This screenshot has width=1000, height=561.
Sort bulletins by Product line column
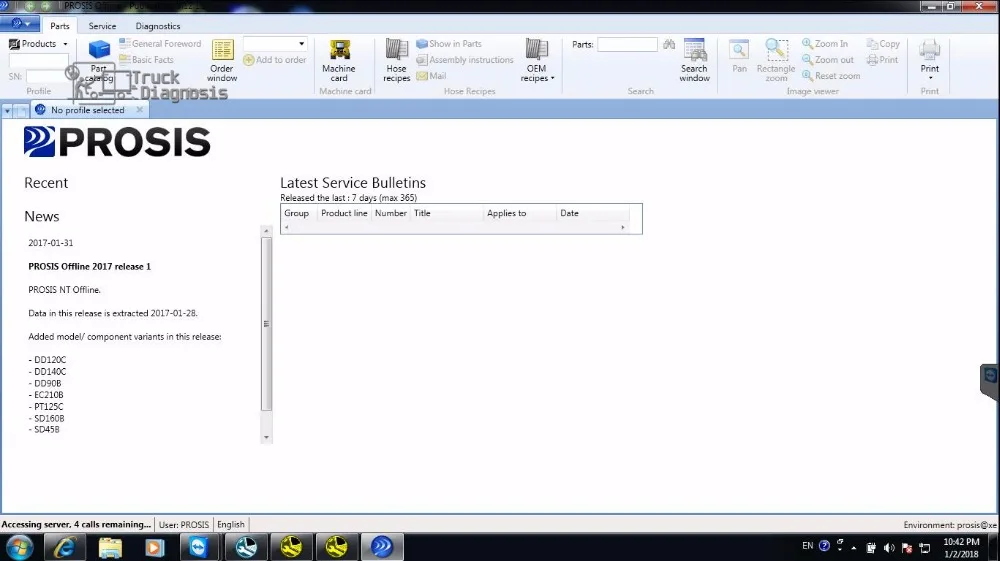tap(344, 213)
